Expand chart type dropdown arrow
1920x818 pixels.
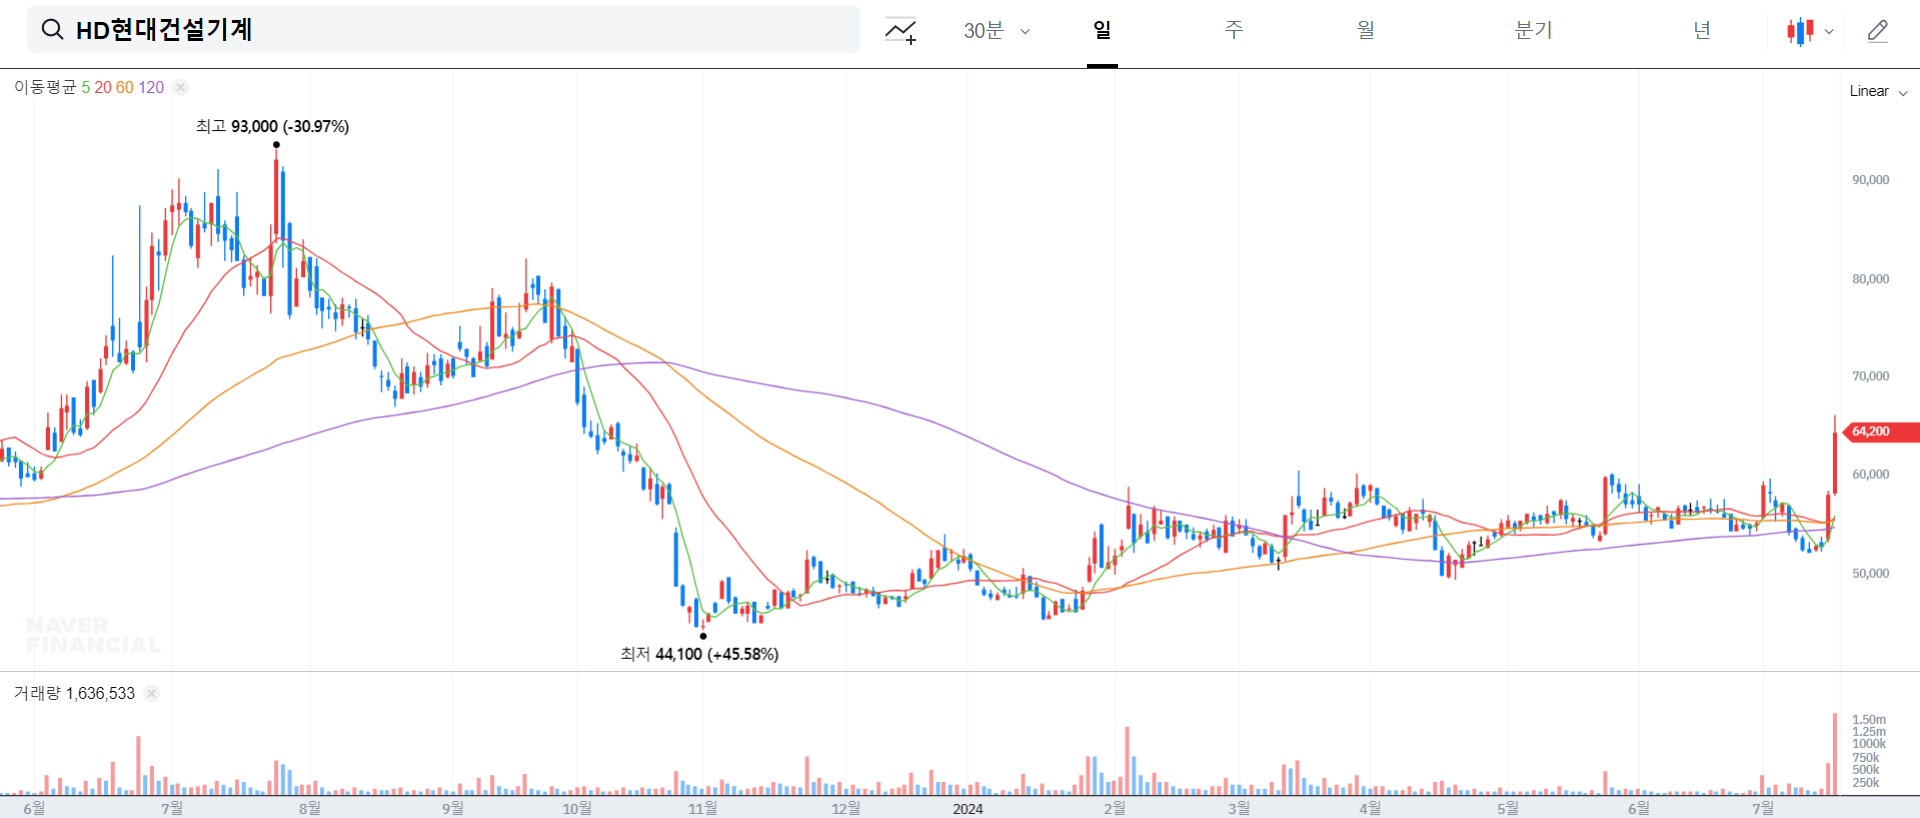[x=1829, y=31]
